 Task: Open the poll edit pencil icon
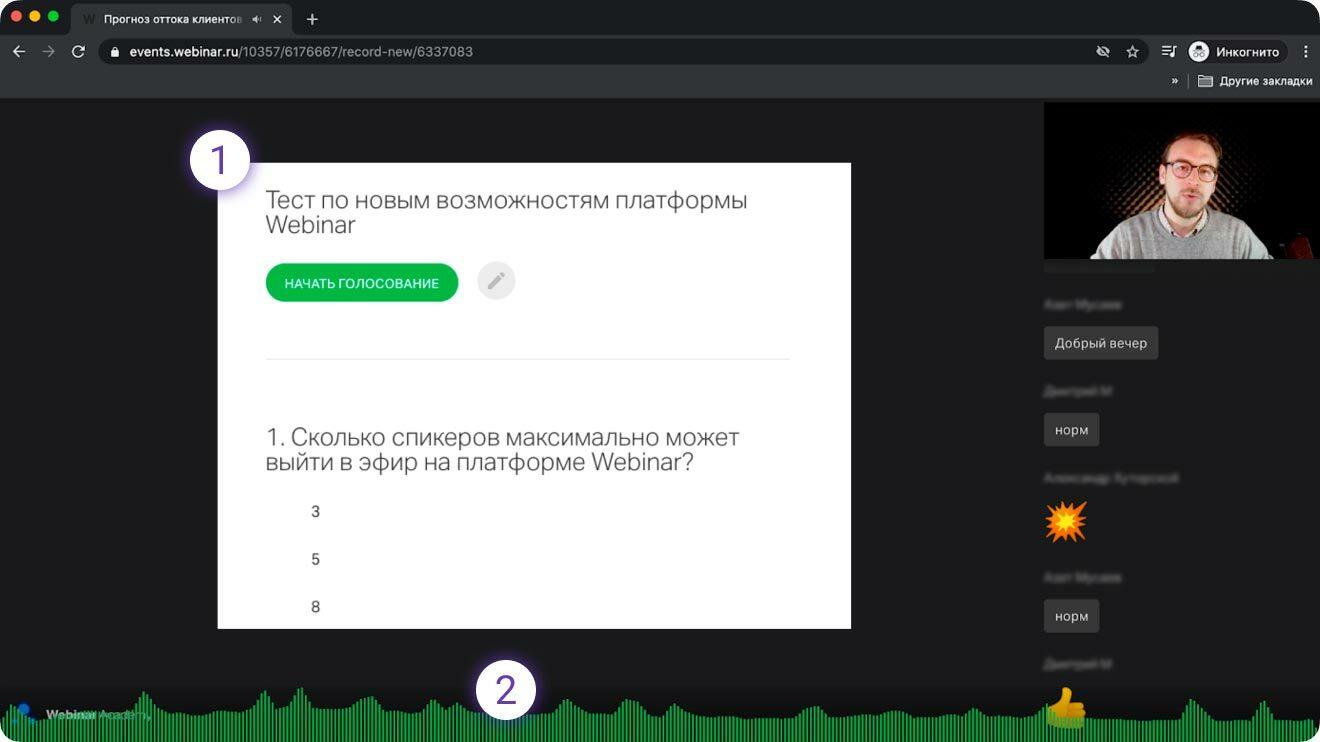pos(496,281)
